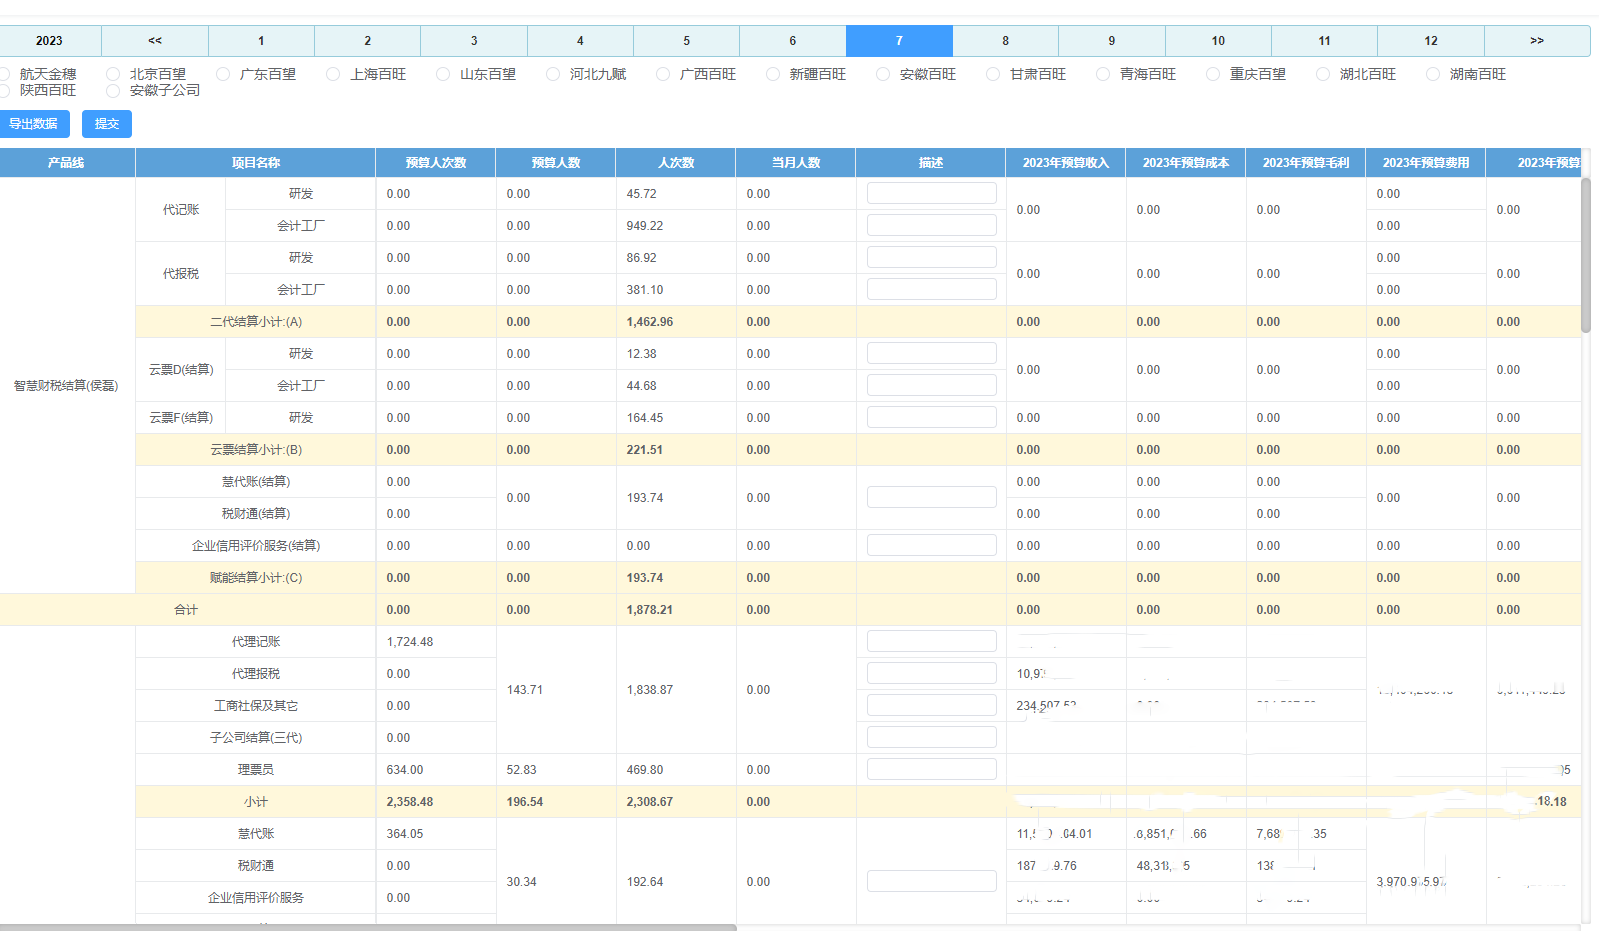
Task: Click the 描述 column header
Action: coord(931,163)
